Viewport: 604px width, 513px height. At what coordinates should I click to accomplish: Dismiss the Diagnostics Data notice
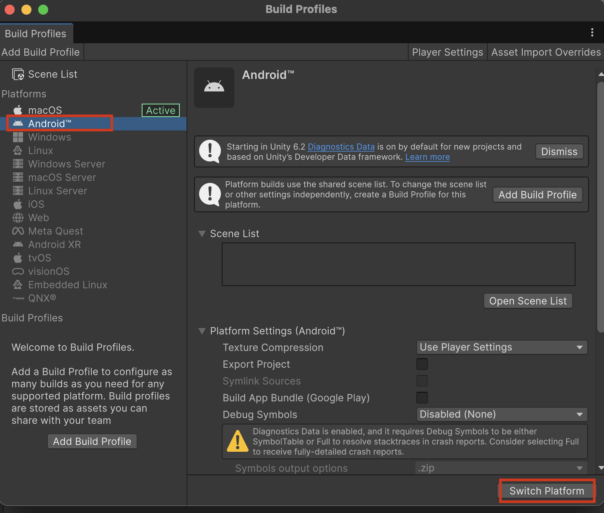tap(558, 152)
